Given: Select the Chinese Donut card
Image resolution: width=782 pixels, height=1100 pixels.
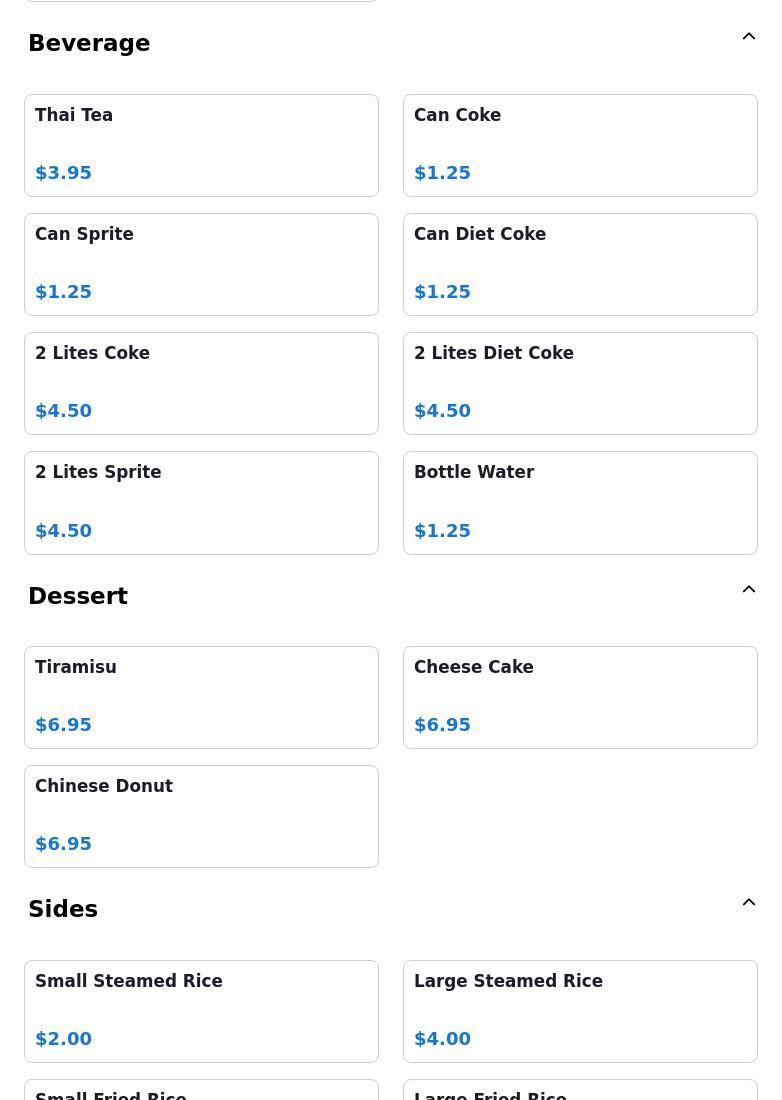Looking at the screenshot, I should [201, 816].
